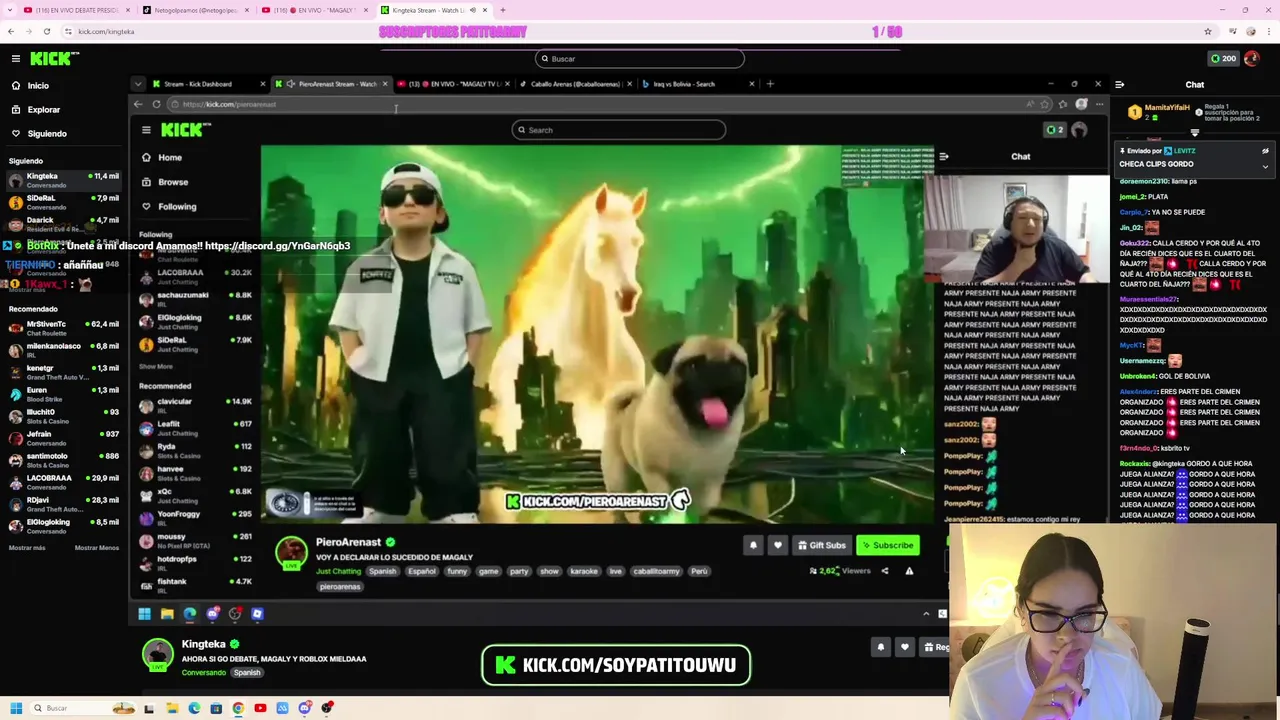1280x720 pixels.
Task: Open Explorar in outer Kick sidebar
Action: coord(43,110)
